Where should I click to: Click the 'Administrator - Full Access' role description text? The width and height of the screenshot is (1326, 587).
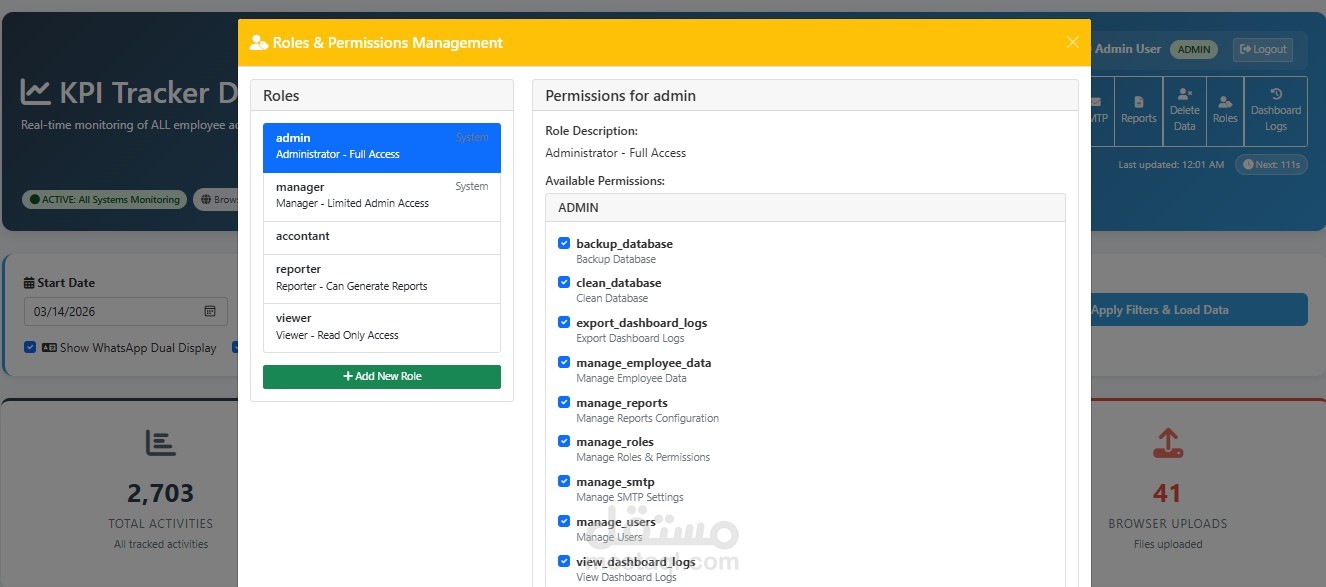pos(616,153)
